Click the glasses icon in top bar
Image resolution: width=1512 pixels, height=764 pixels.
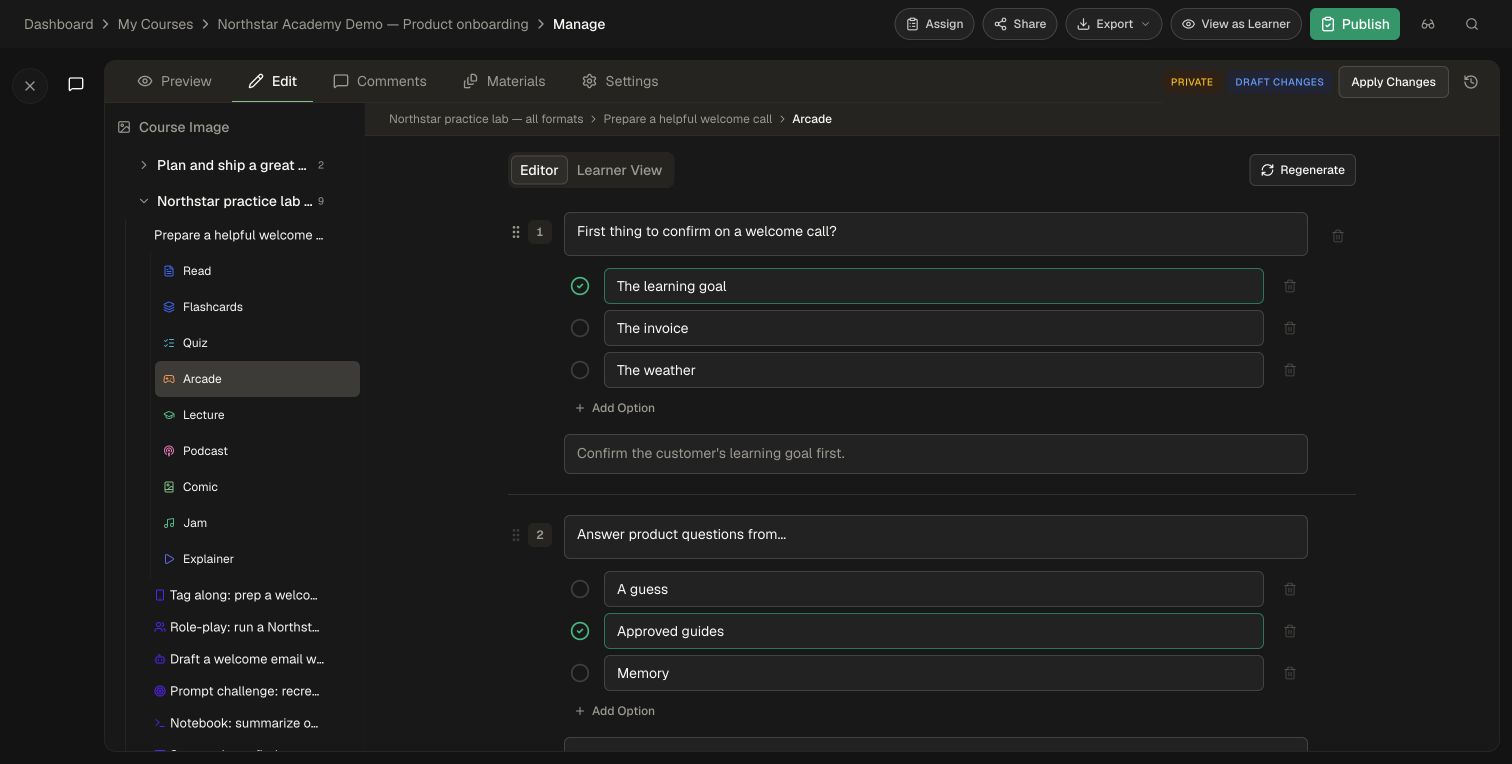tap(1428, 24)
